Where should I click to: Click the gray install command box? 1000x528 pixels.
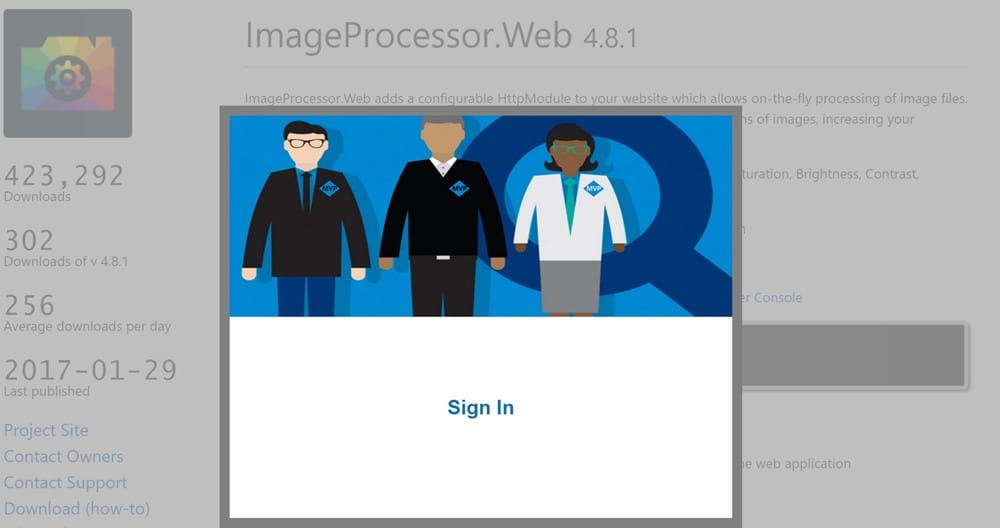click(x=854, y=355)
